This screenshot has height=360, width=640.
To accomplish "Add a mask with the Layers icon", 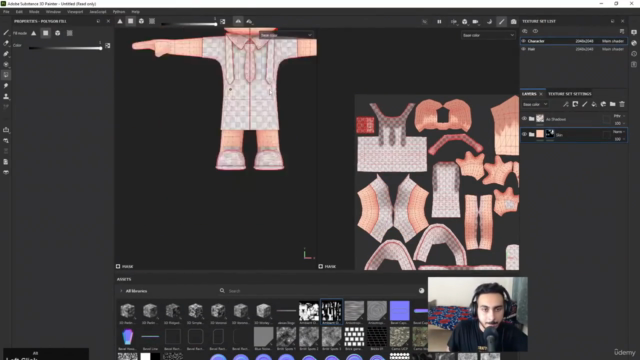I will click(x=575, y=104).
